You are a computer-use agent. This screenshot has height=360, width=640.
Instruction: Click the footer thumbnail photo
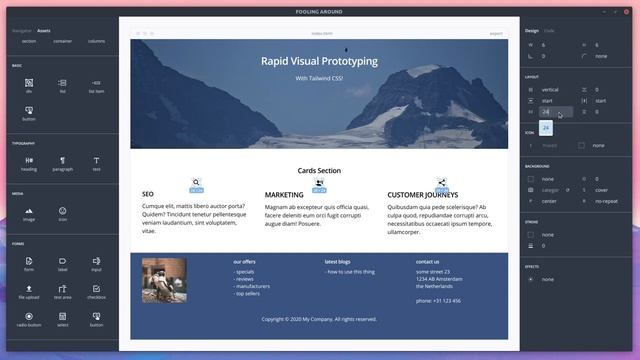[164, 280]
